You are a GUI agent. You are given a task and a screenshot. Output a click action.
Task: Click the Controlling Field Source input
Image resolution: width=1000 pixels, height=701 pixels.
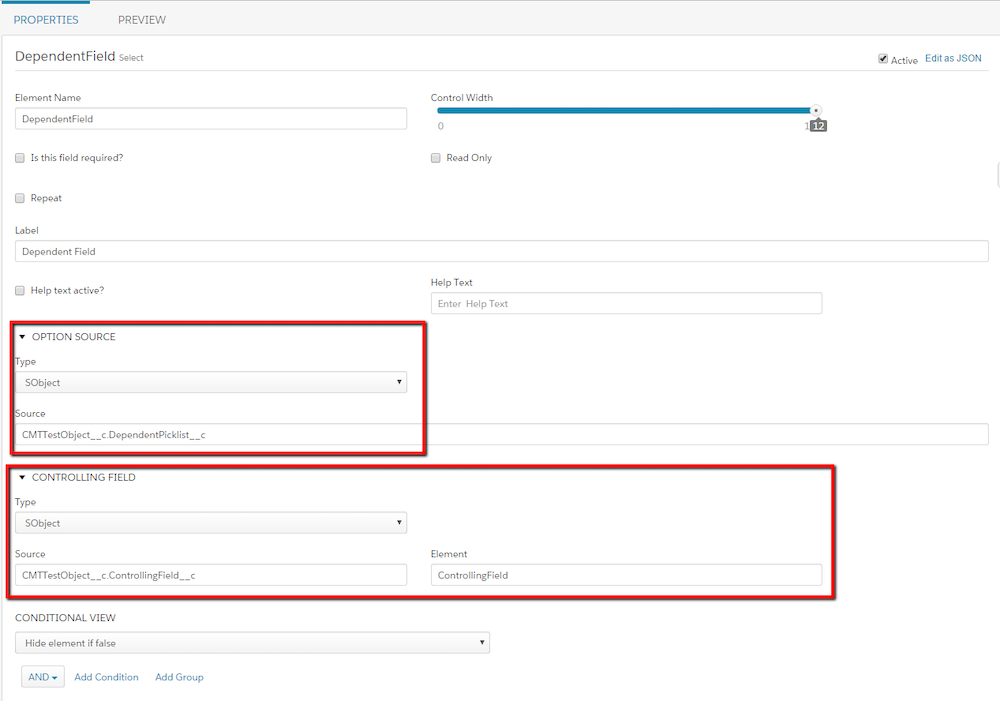tap(211, 575)
